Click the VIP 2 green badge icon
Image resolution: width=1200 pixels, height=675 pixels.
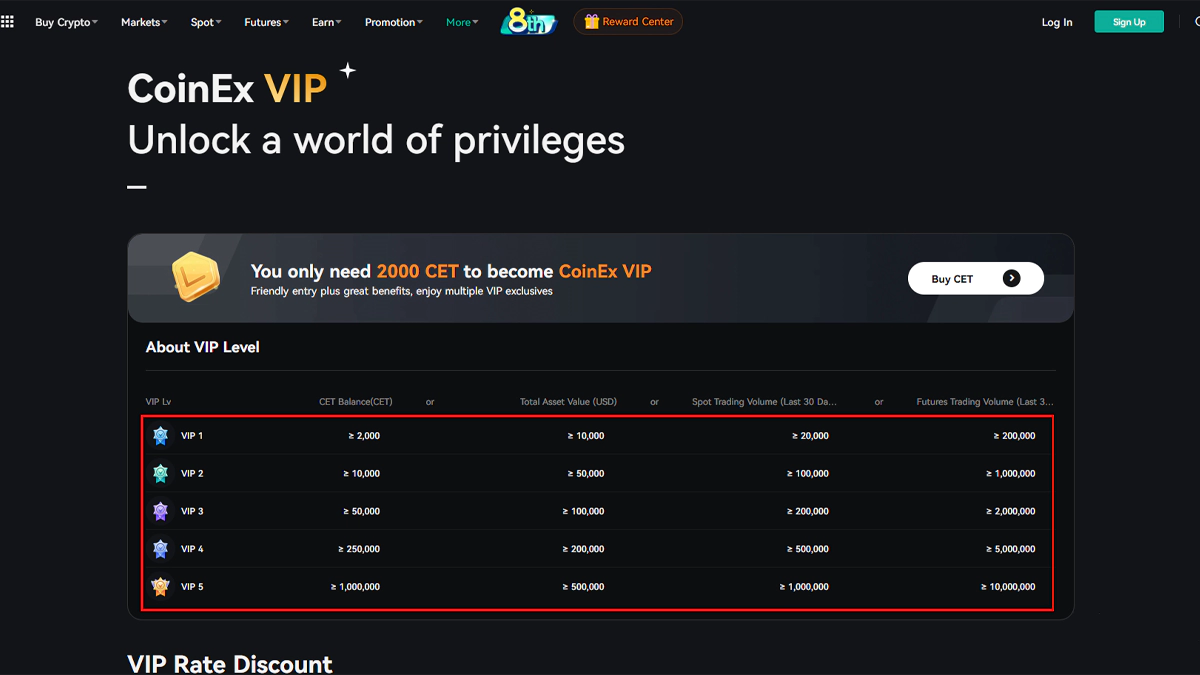(160, 473)
